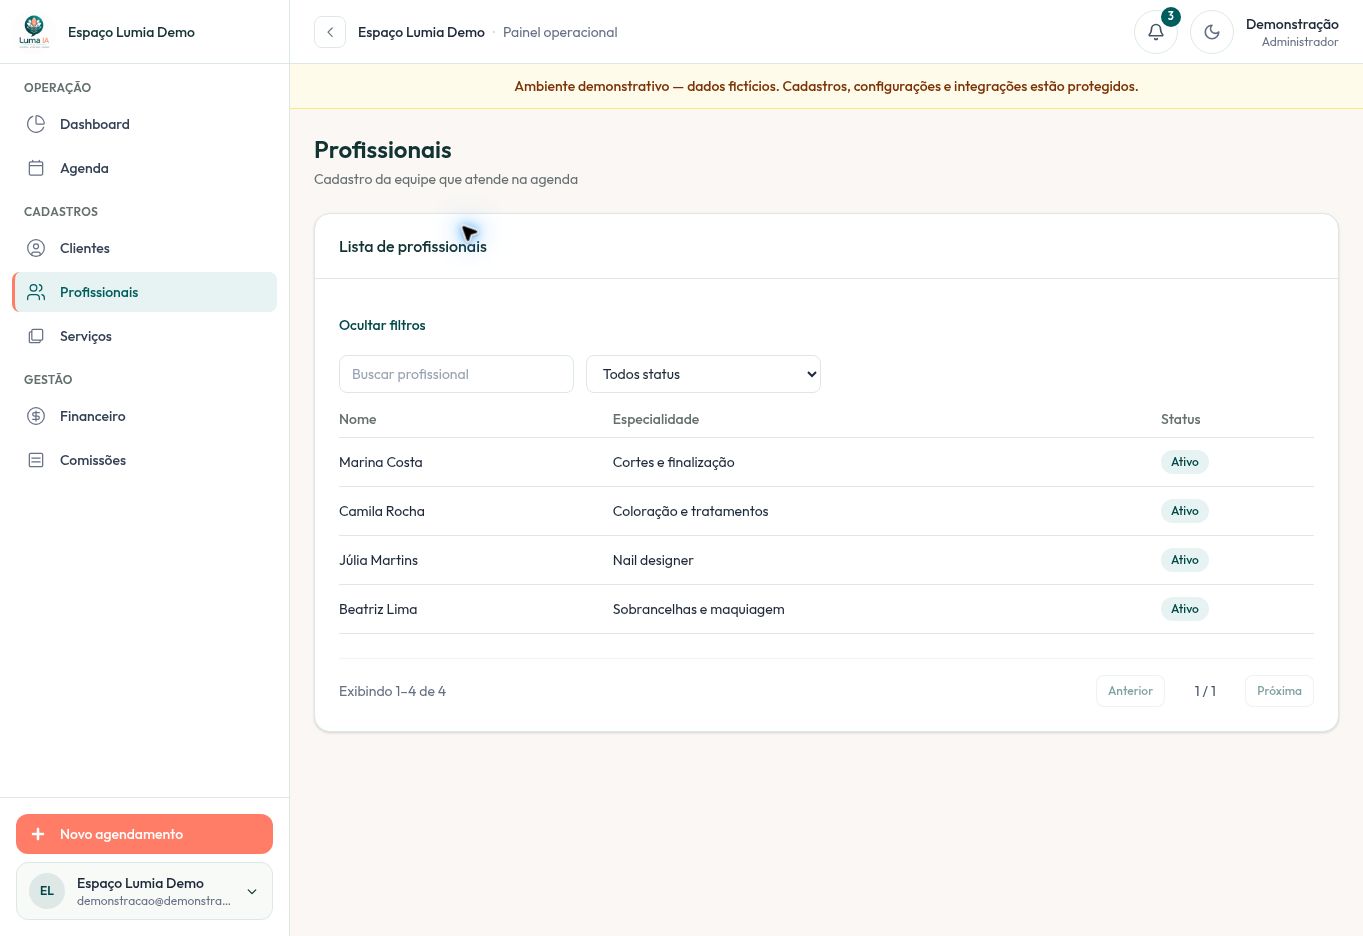Viewport: 1363px width, 936px height.
Task: Click the plus icon in Novo agendamento
Action: point(38,834)
